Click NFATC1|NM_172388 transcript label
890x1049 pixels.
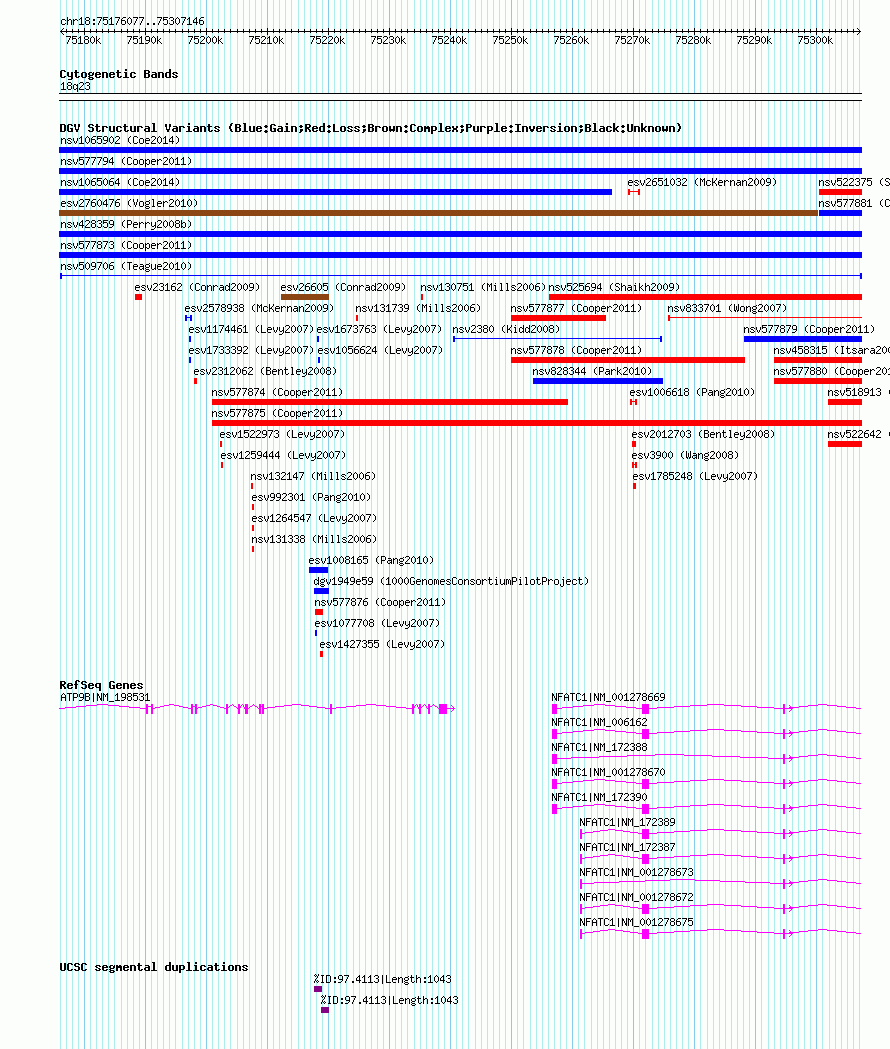pyautogui.click(x=600, y=747)
